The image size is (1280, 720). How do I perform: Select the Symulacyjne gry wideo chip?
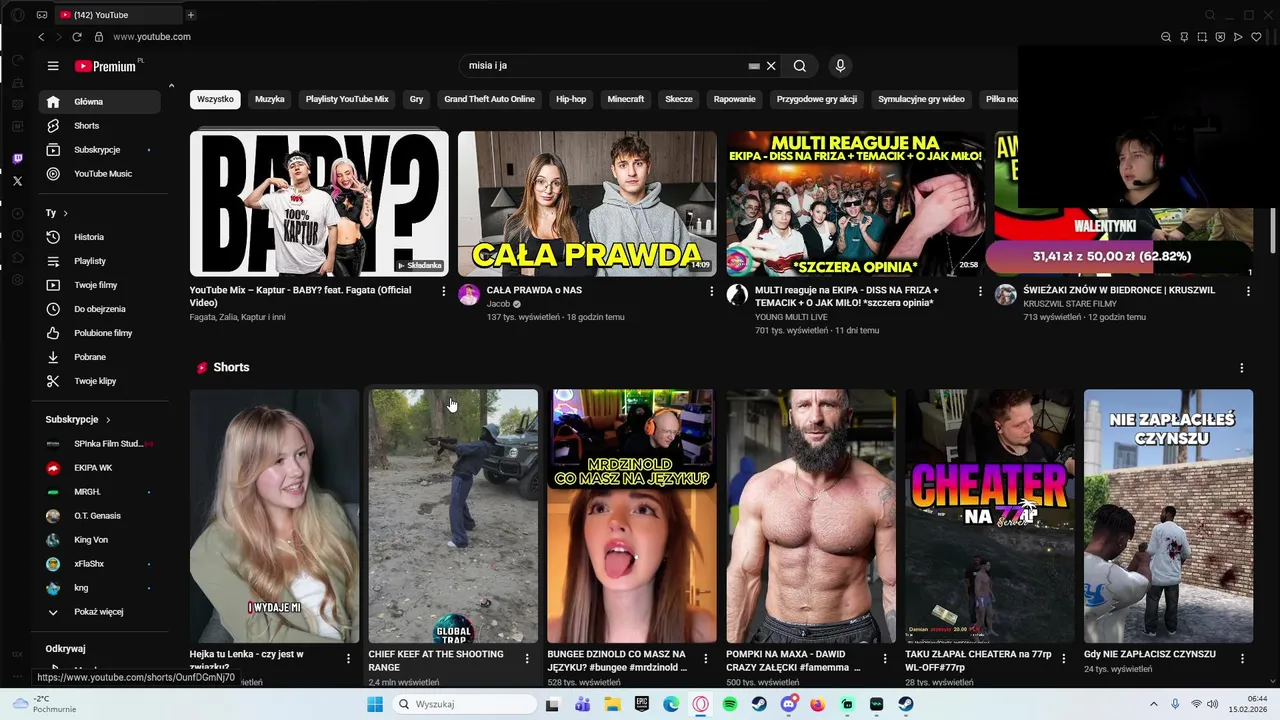click(921, 99)
